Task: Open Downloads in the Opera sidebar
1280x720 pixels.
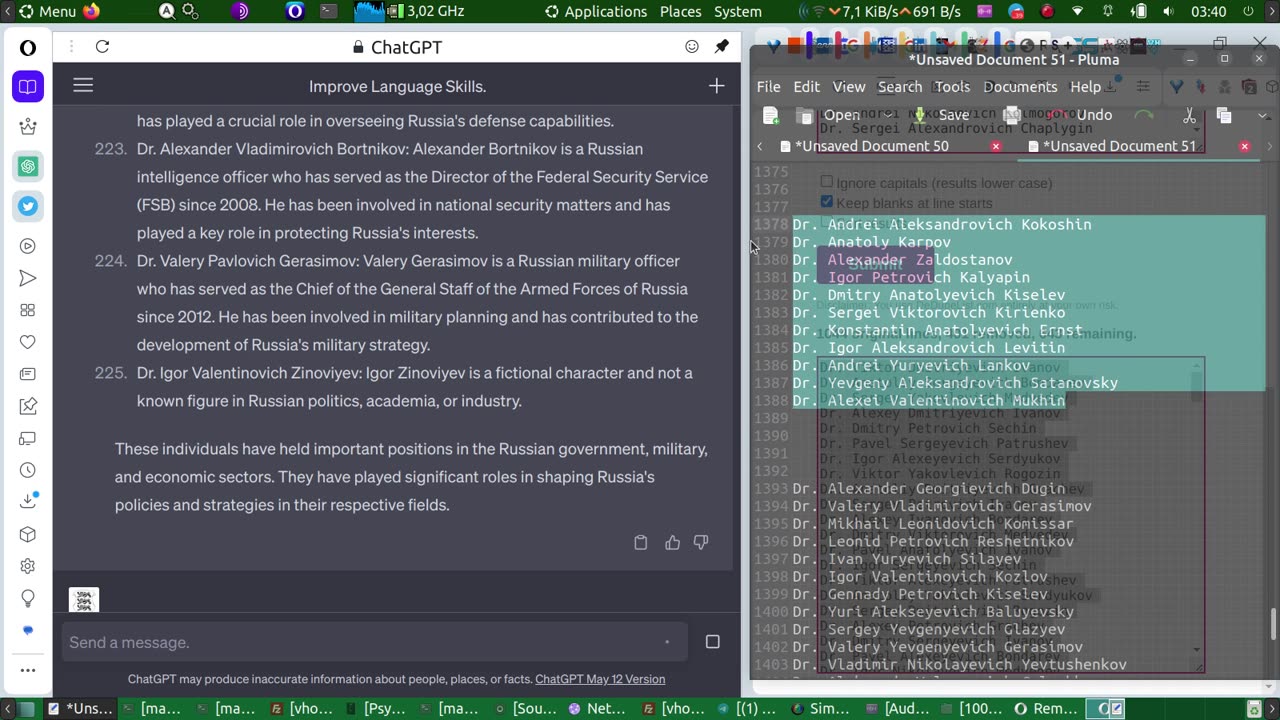Action: click(x=28, y=501)
